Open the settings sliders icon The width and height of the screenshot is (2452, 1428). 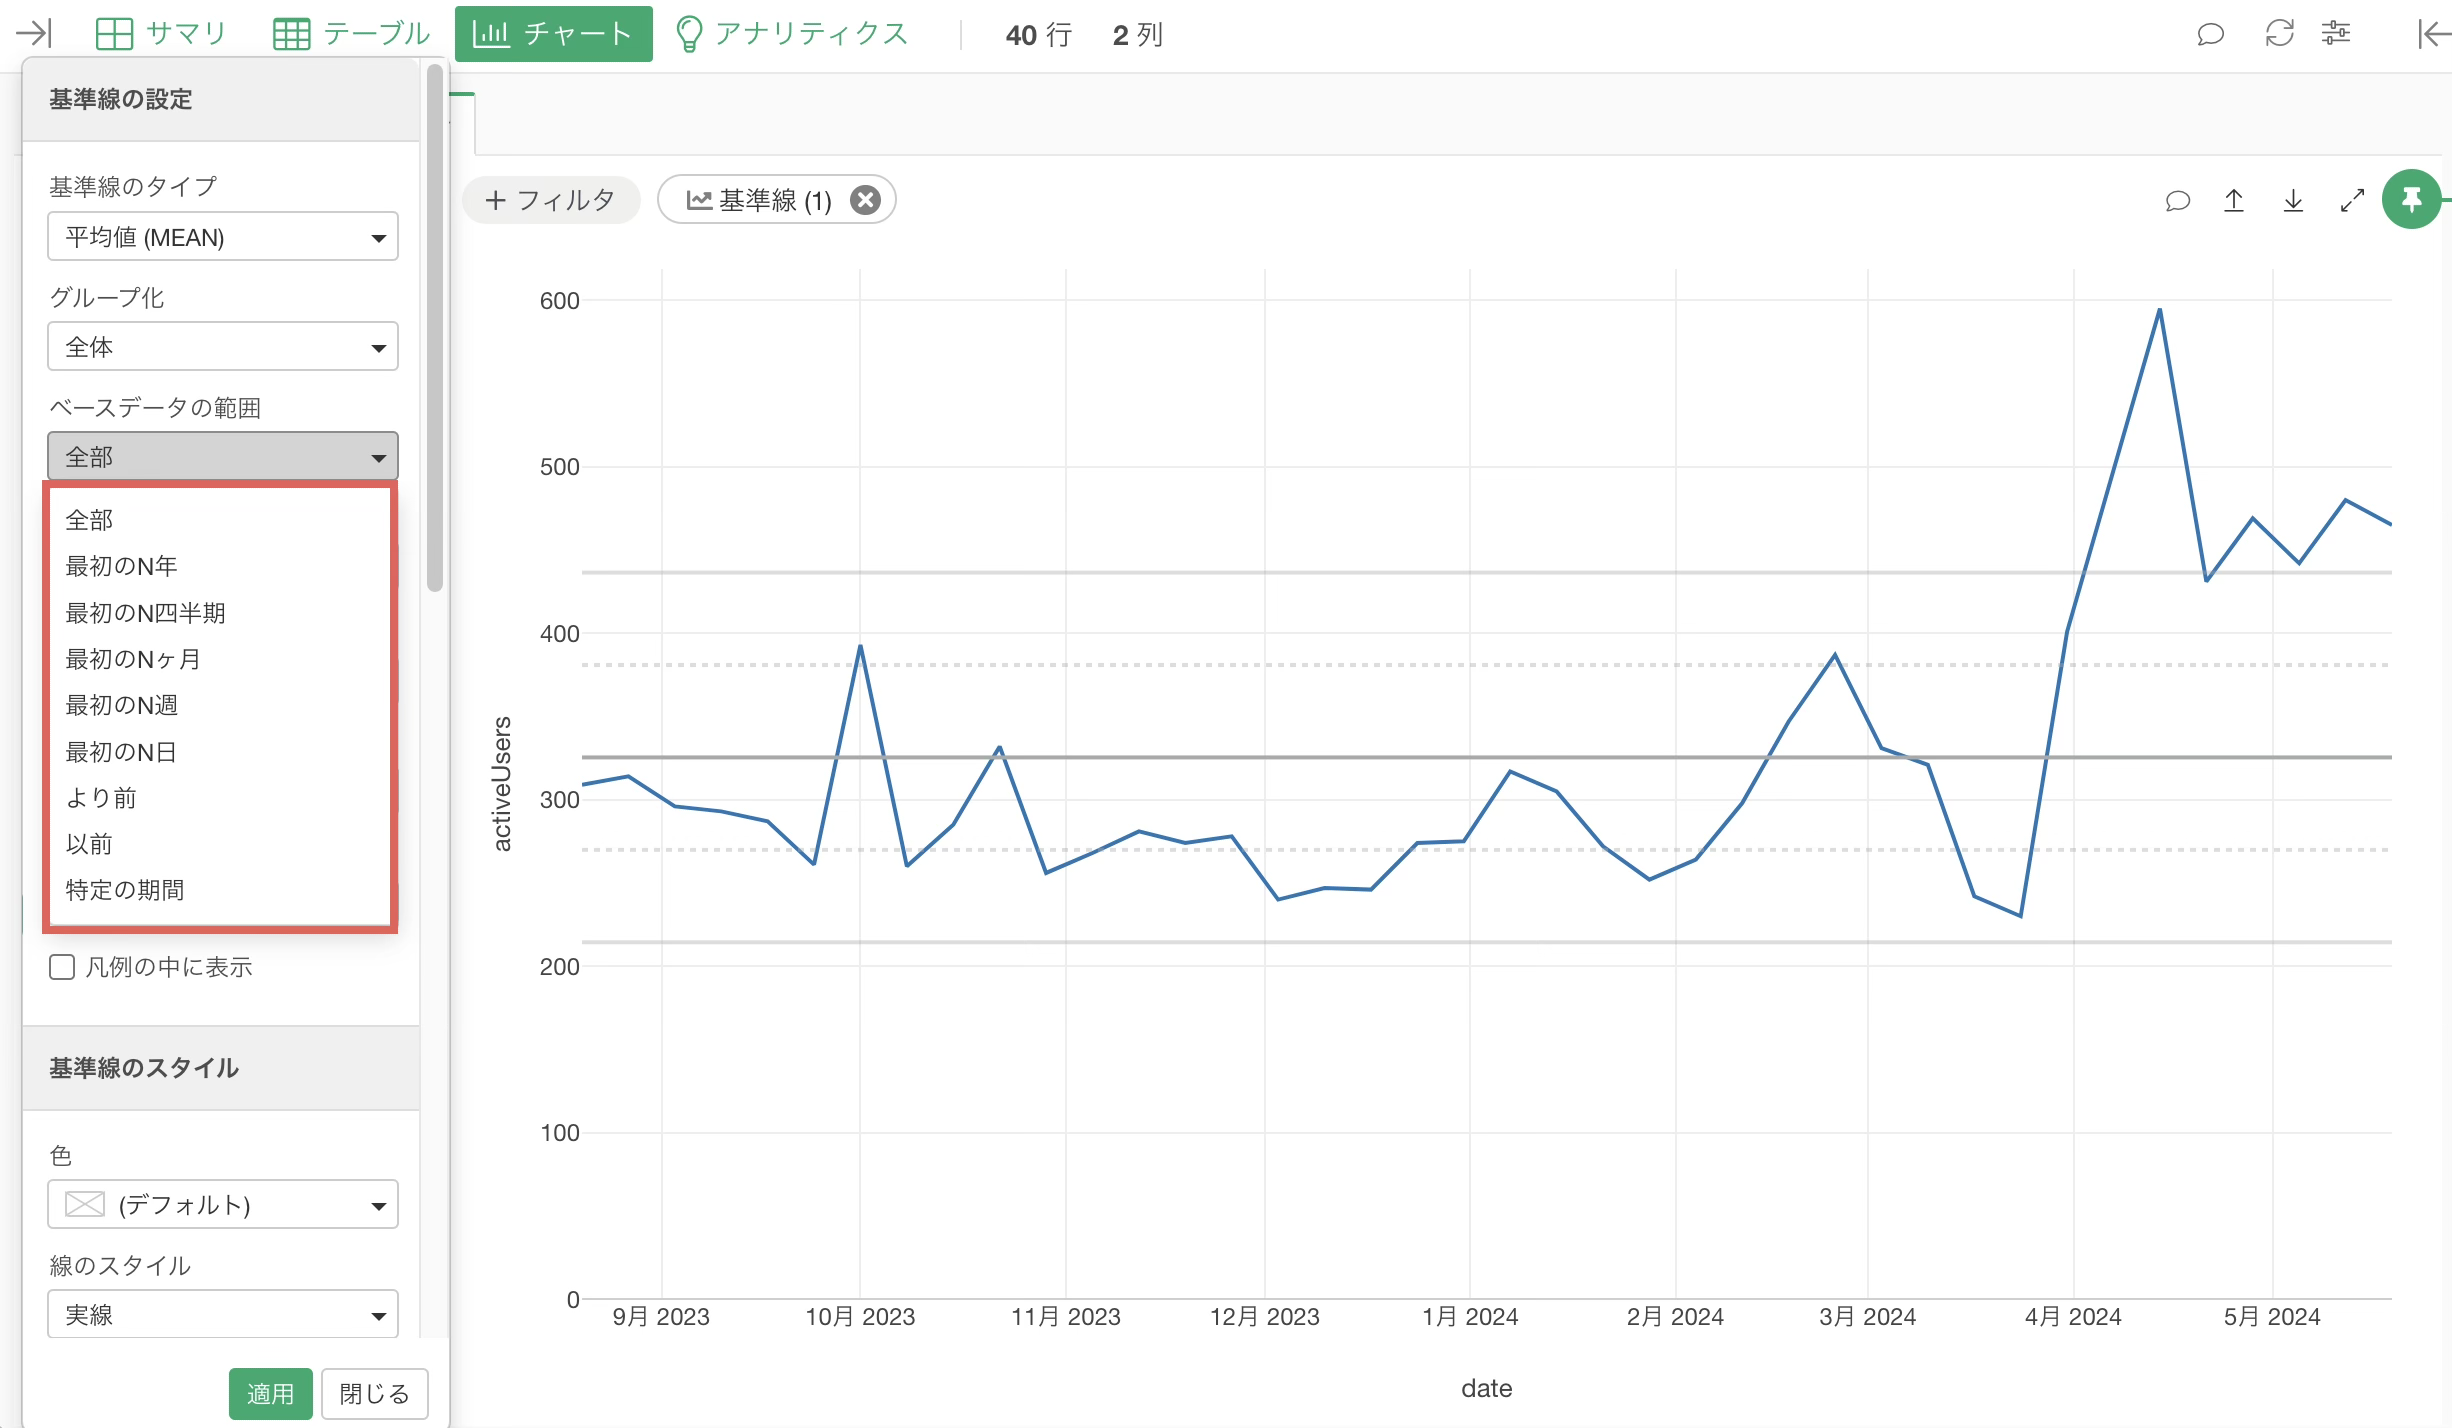click(2336, 33)
